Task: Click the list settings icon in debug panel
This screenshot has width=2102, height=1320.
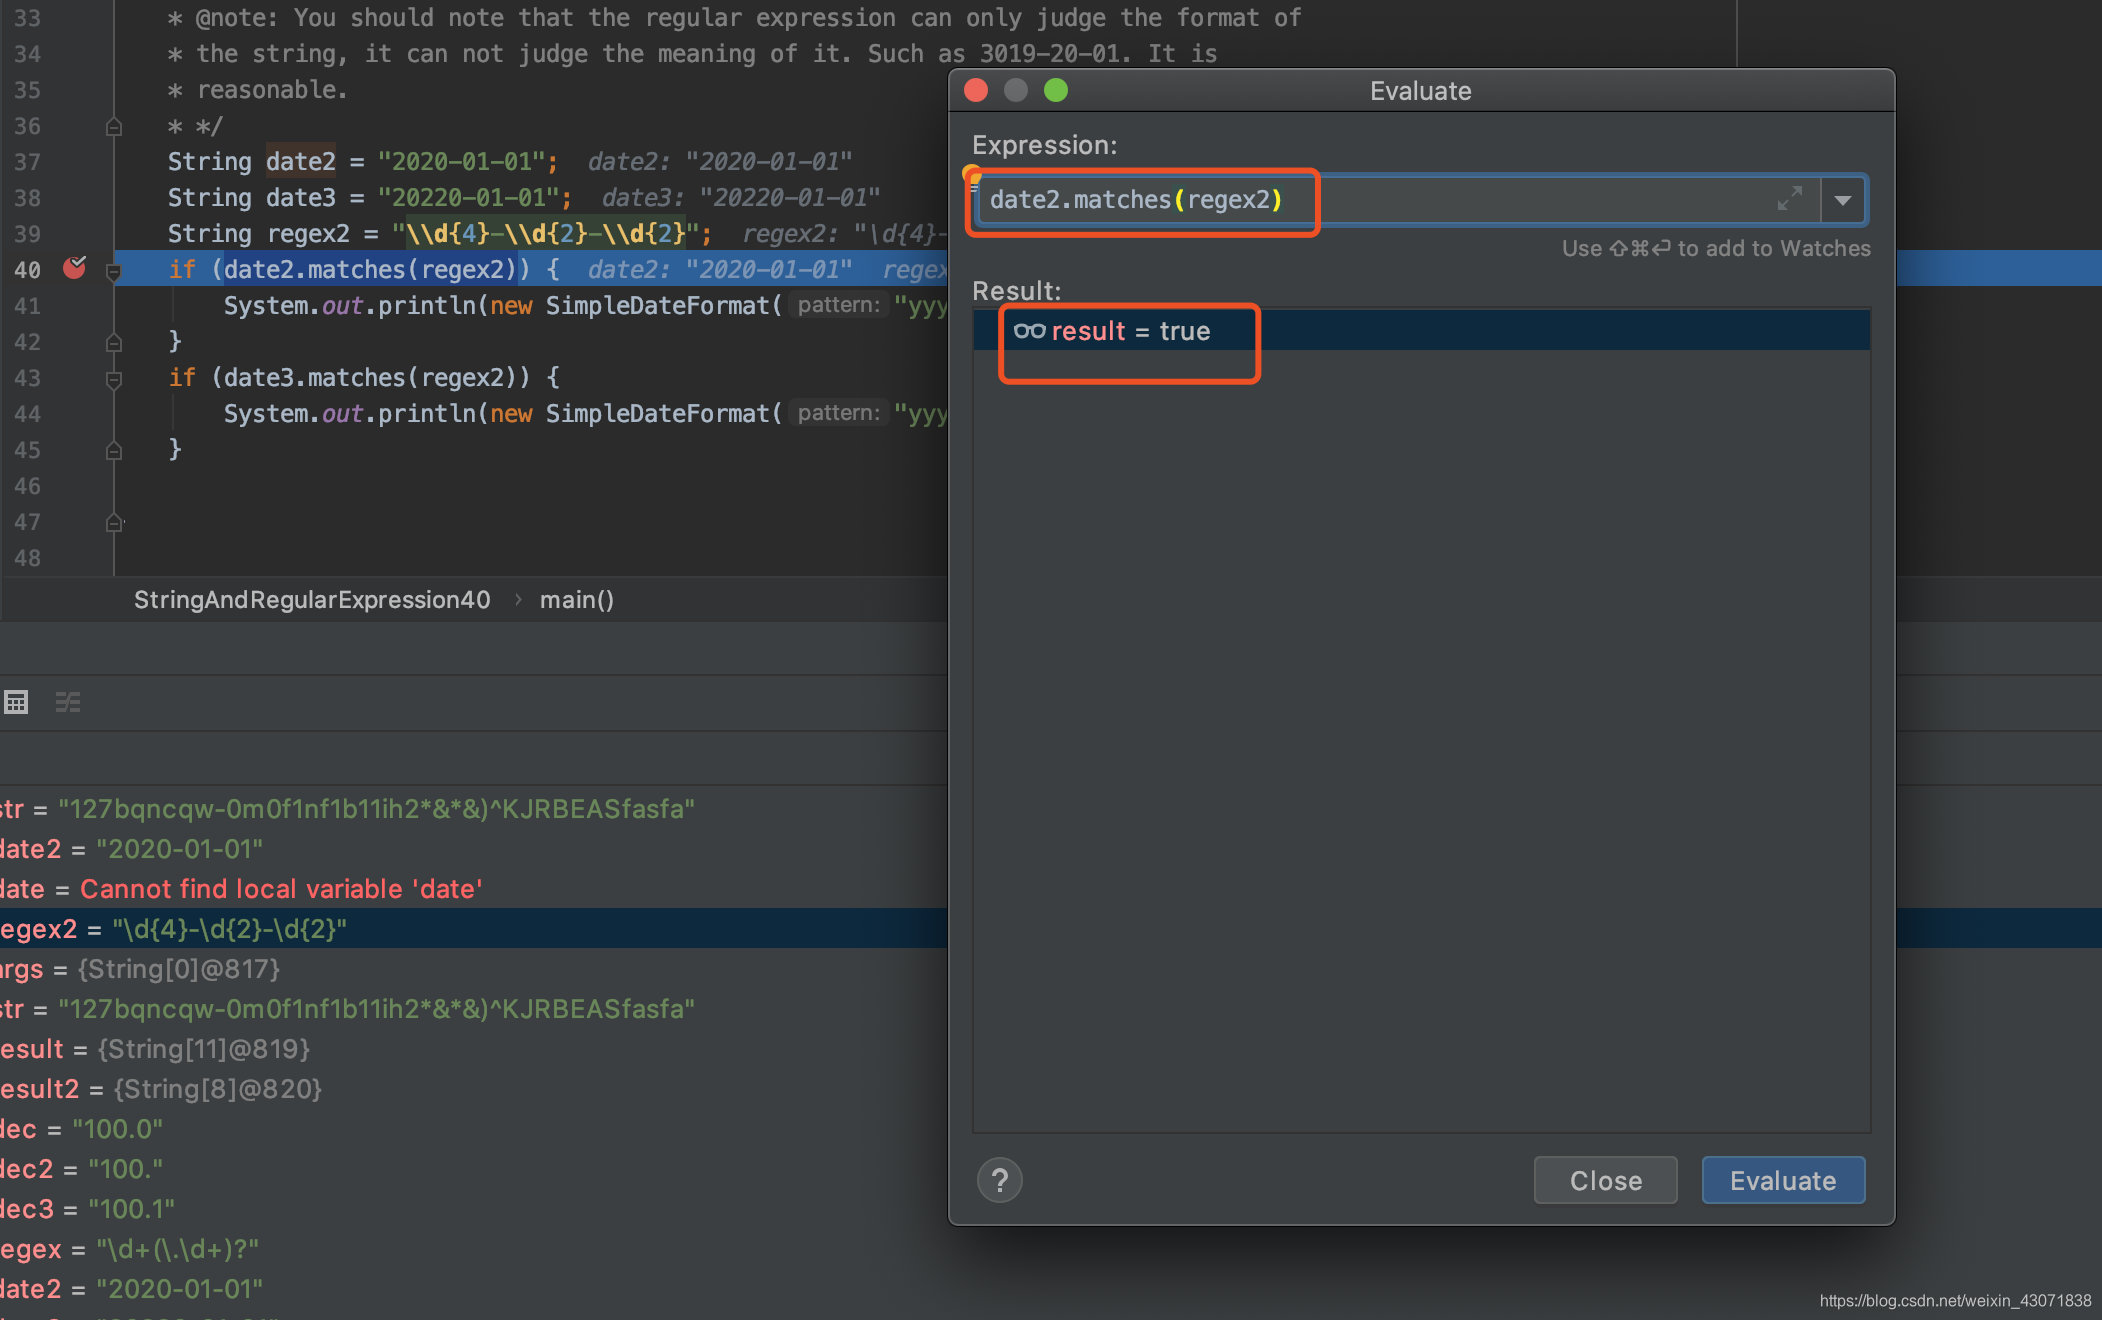Action: coord(68,702)
